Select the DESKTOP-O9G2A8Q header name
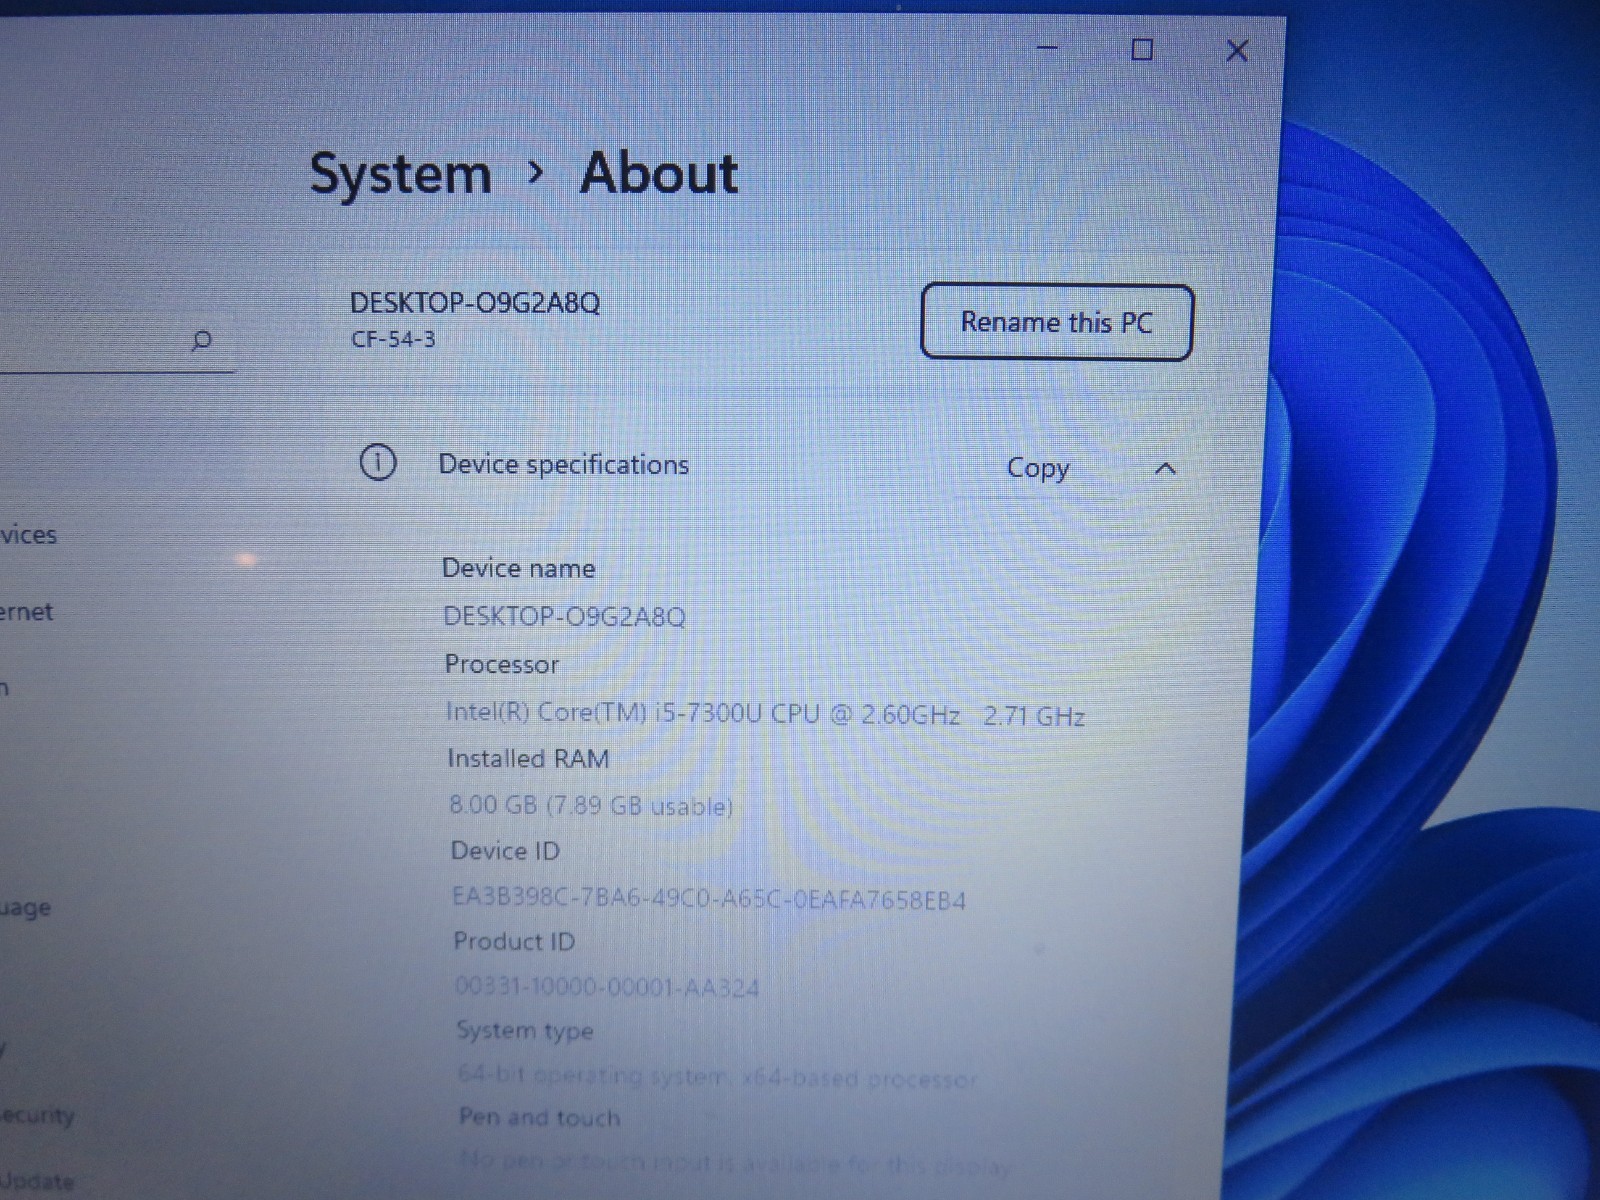 tap(475, 302)
